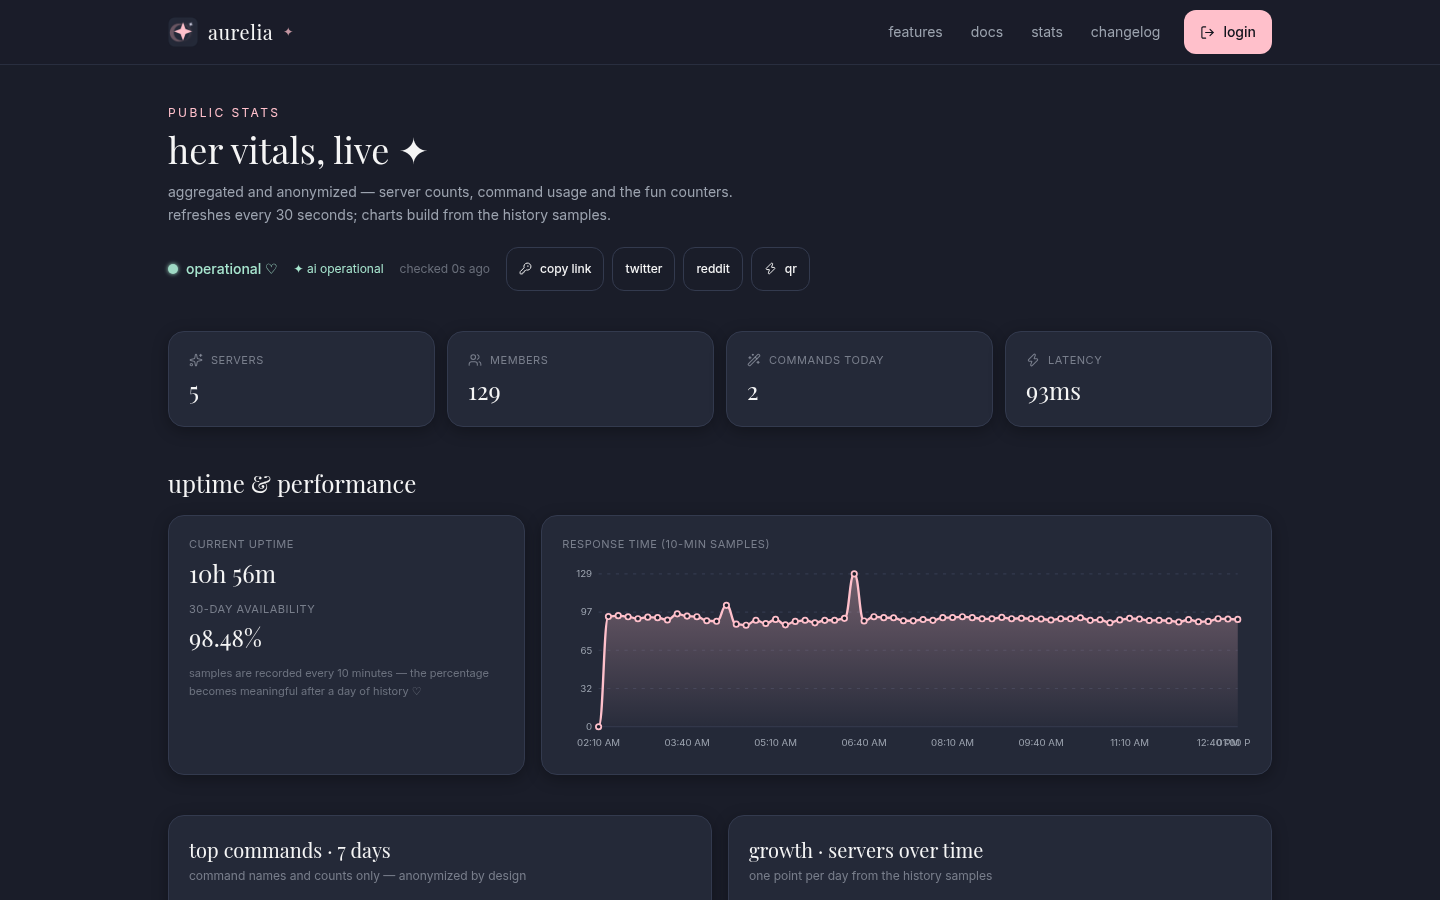Viewport: 1440px width, 900px height.
Task: Click the commands today value 2
Action: 753,392
